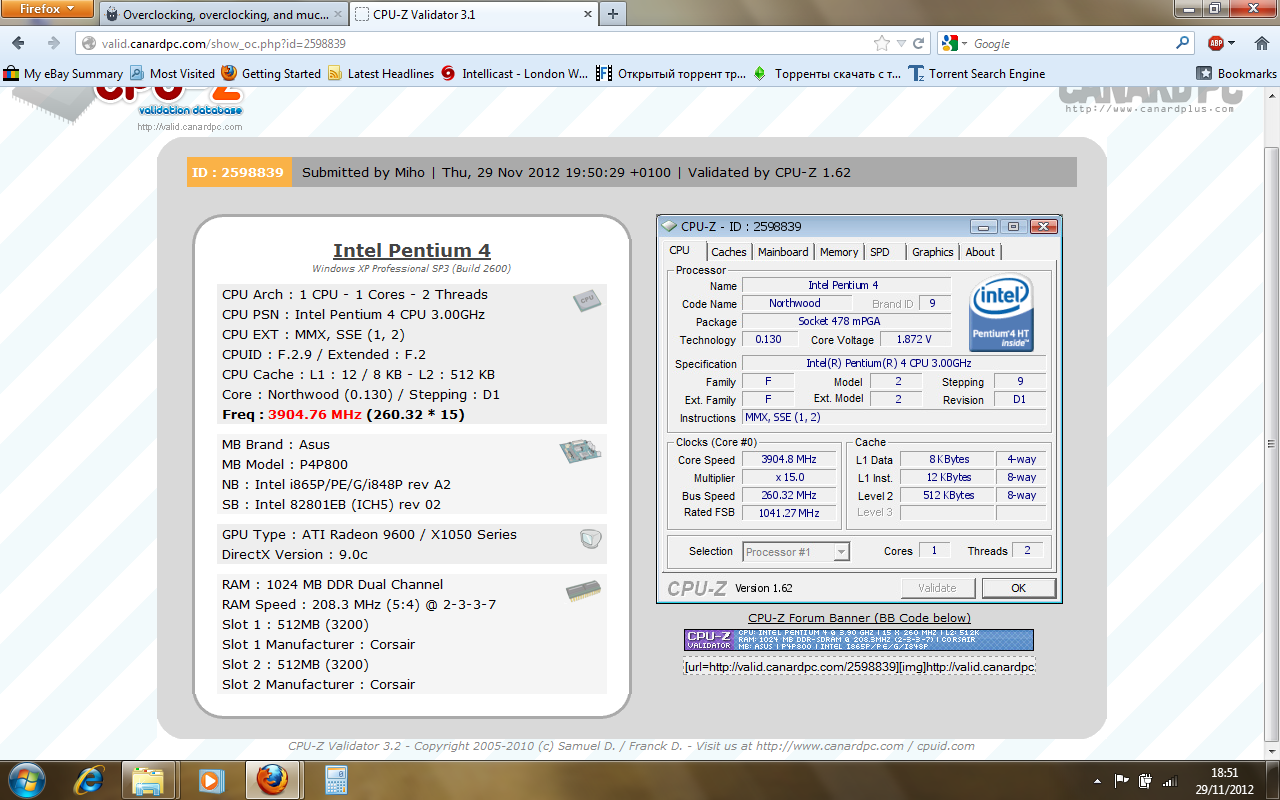Open the Getting Started bookmark
The image size is (1280, 800).
(x=271, y=74)
